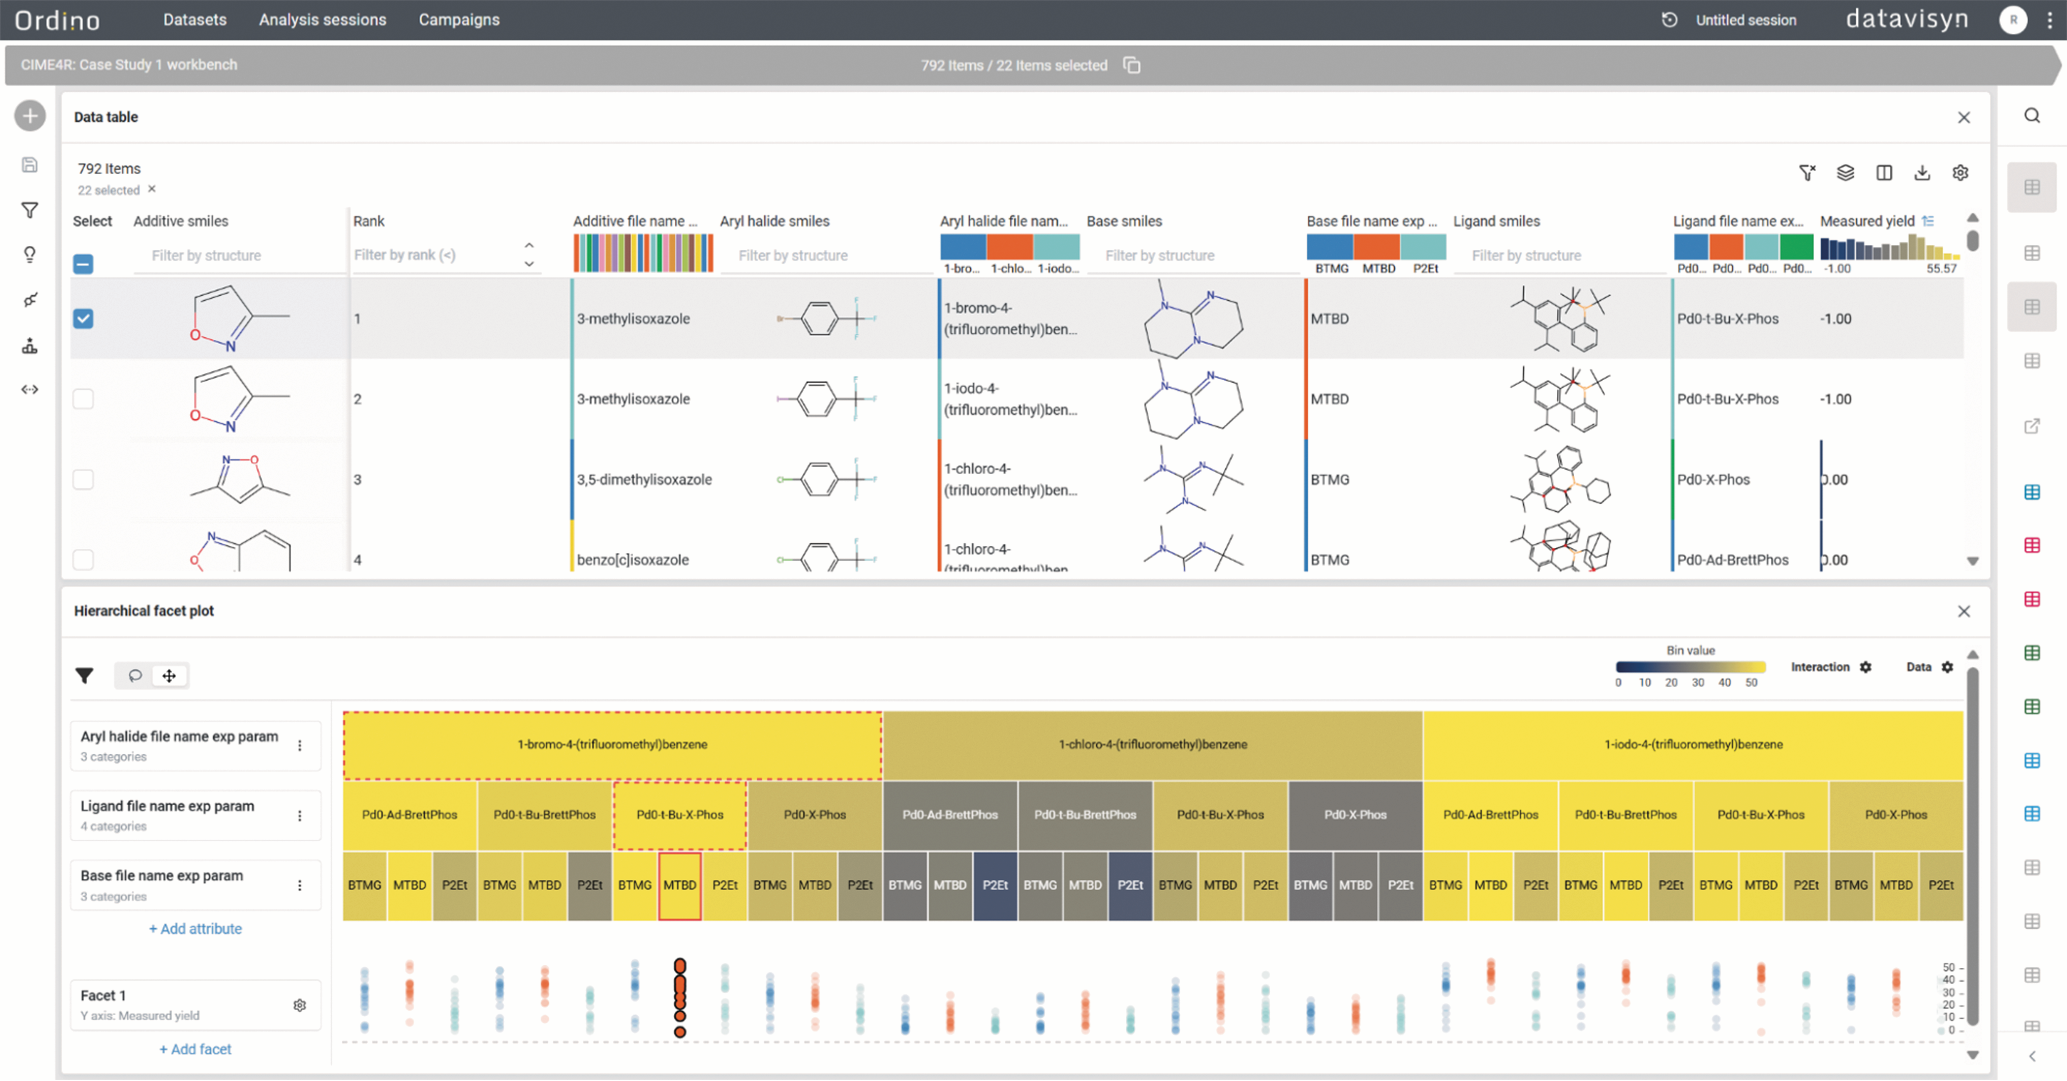Screen dimensions: 2067x1081
Task: Click the Untitled session name
Action: point(1746,20)
